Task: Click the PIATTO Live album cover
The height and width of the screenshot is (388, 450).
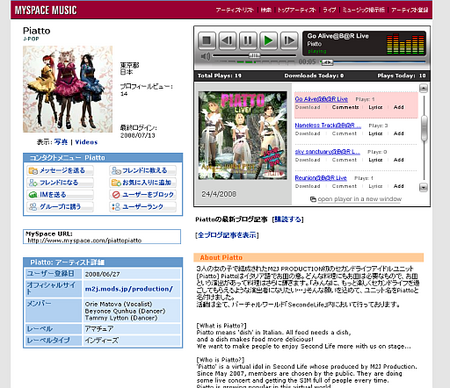Action: 242,135
